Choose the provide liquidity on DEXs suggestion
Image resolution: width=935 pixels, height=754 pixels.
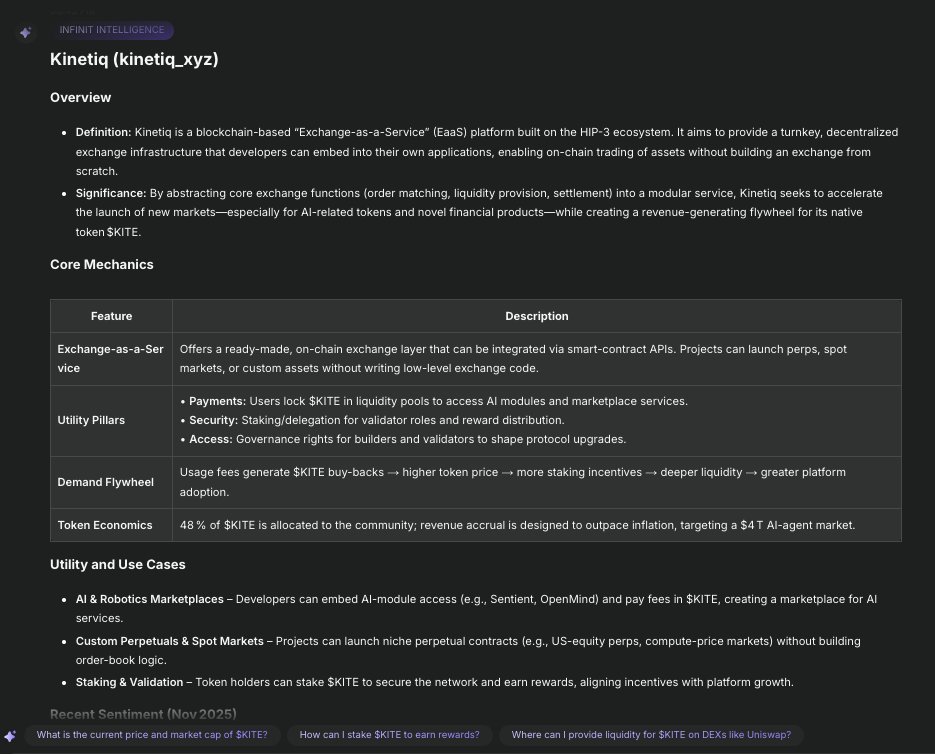click(651, 735)
